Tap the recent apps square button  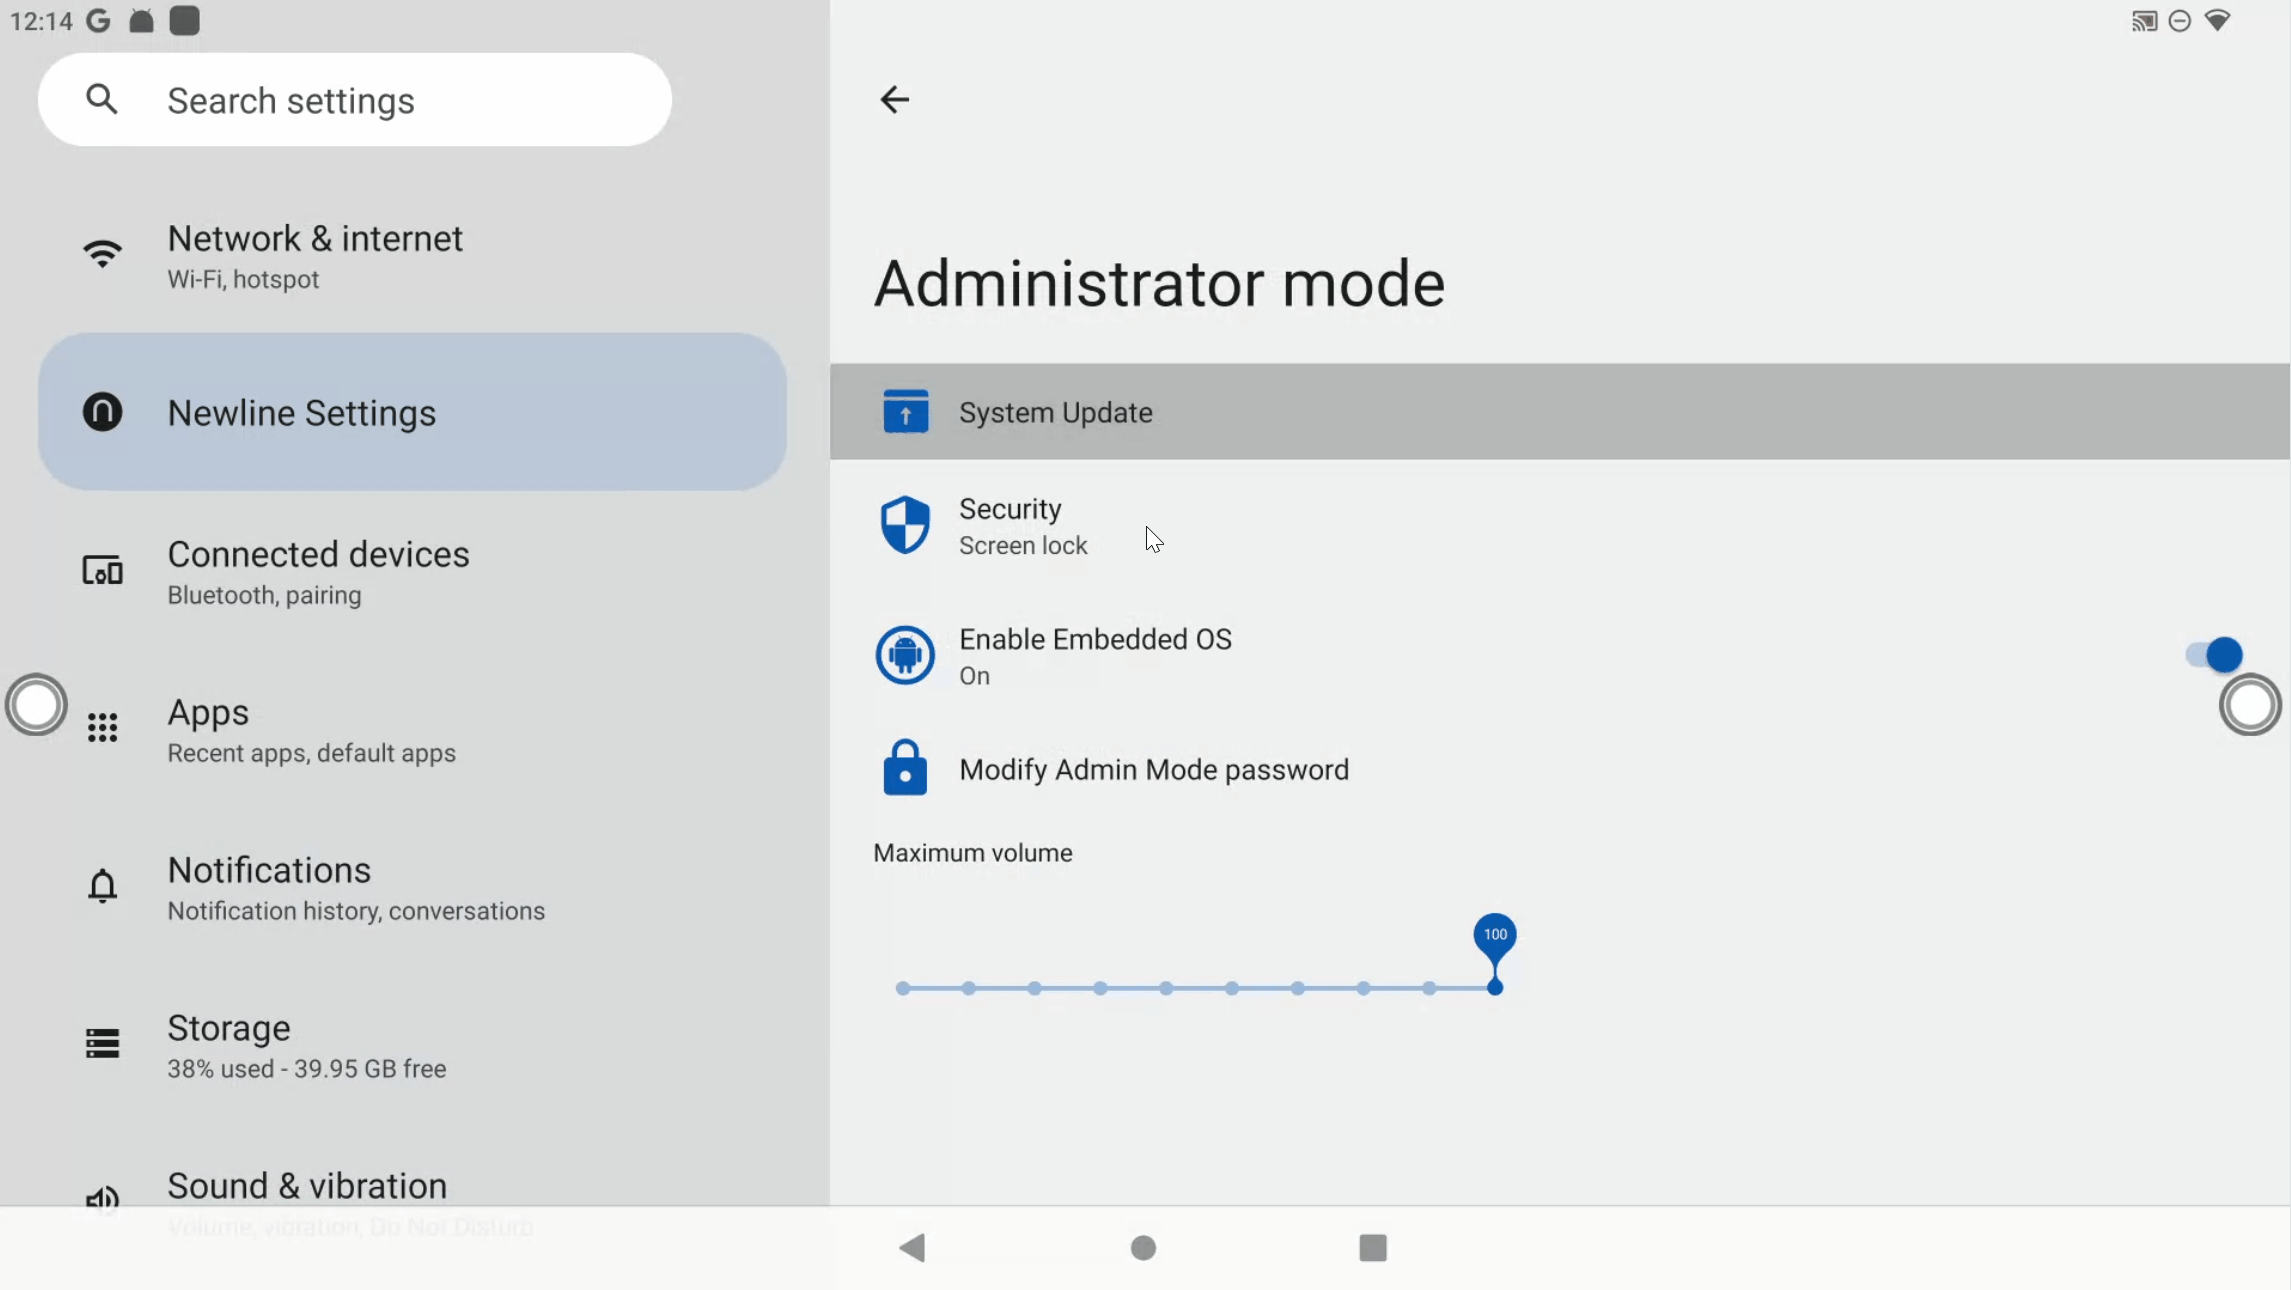point(1372,1247)
